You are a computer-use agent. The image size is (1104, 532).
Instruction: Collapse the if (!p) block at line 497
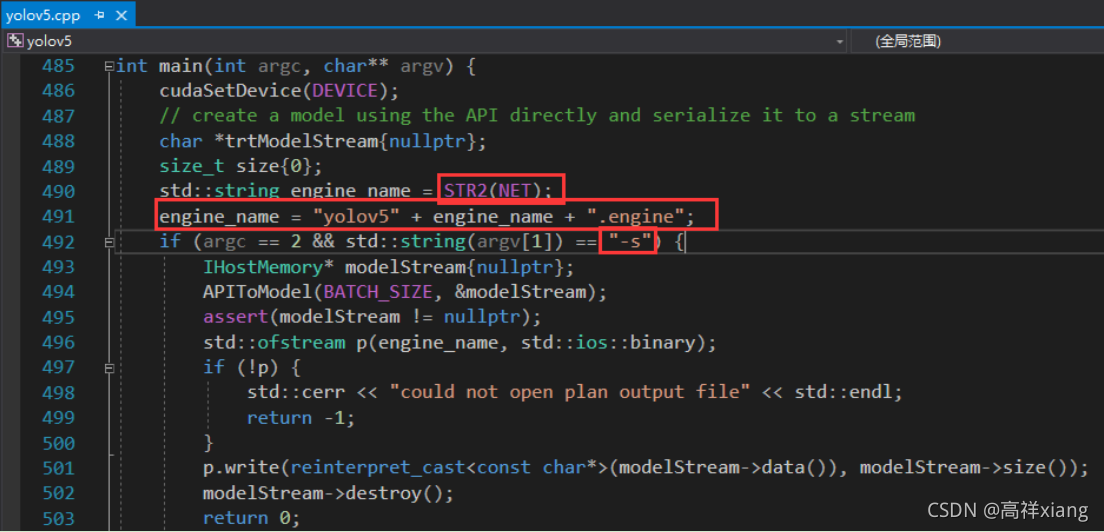coord(109,367)
